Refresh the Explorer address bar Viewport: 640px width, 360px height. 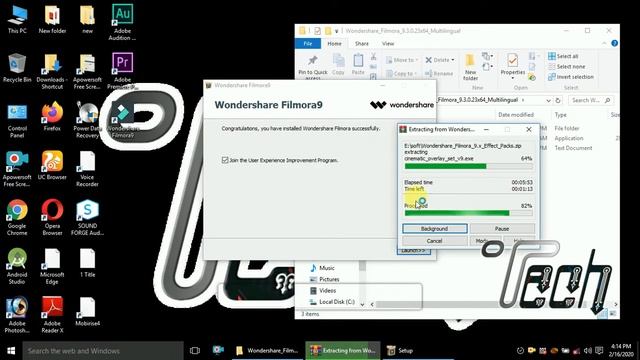point(558,100)
